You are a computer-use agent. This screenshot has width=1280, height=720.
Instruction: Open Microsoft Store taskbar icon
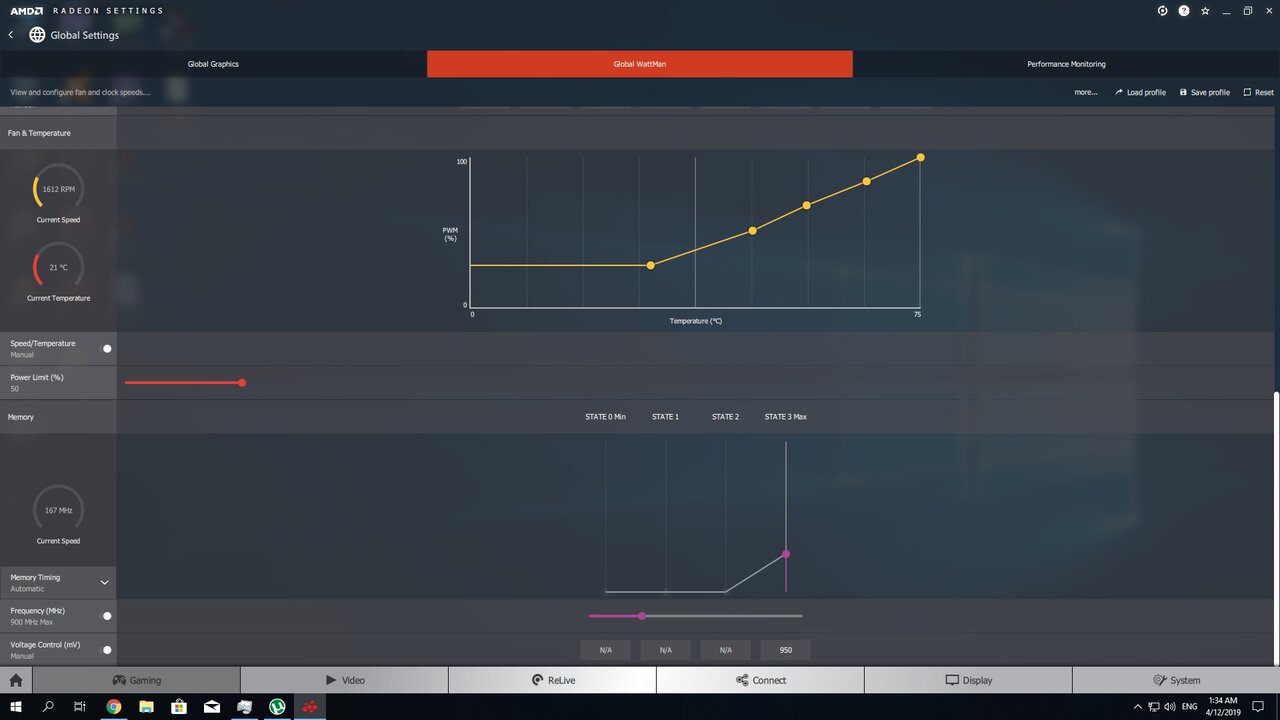click(179, 707)
